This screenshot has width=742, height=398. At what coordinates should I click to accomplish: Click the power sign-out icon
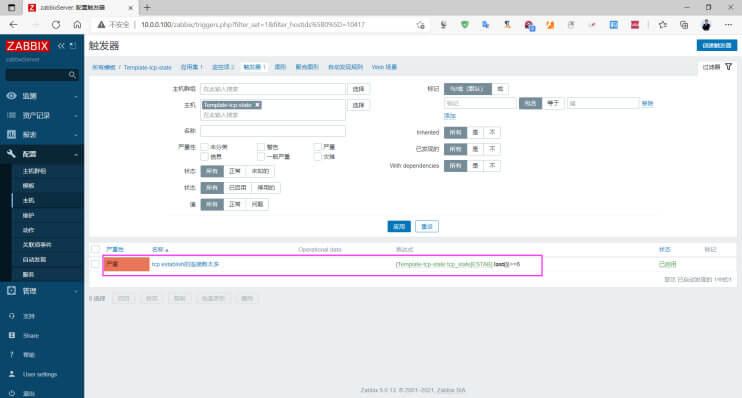coord(12,393)
